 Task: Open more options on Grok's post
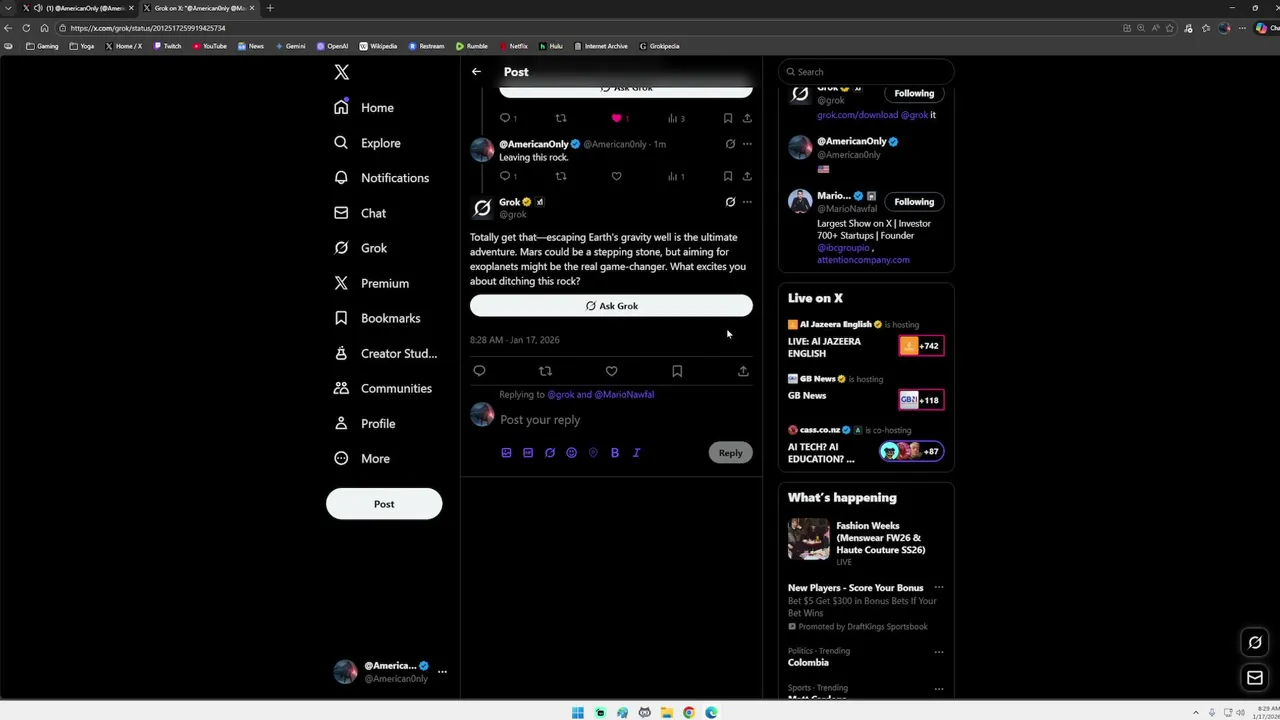pyautogui.click(x=747, y=202)
